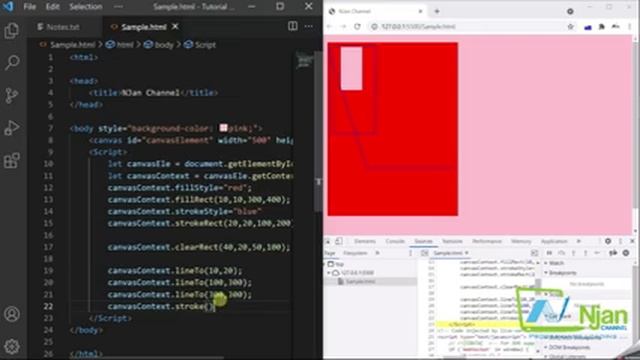This screenshot has width=640, height=360.
Task: Toggle deactivate breakpoints button
Action: (613, 253)
